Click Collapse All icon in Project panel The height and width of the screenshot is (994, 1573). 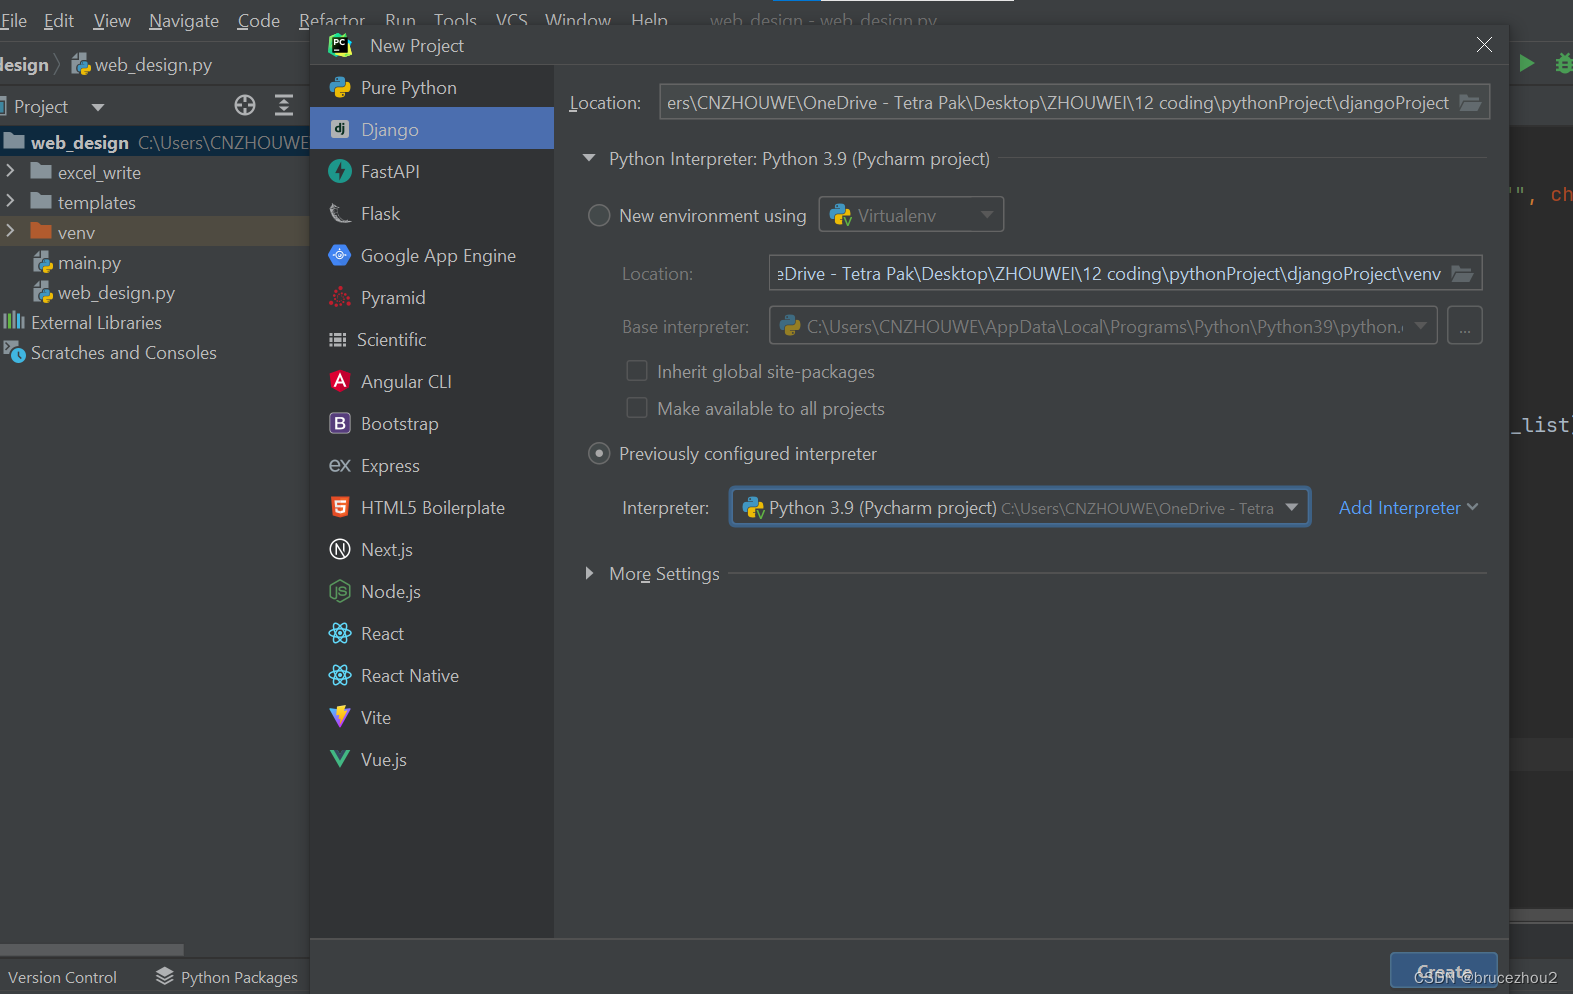coord(284,105)
